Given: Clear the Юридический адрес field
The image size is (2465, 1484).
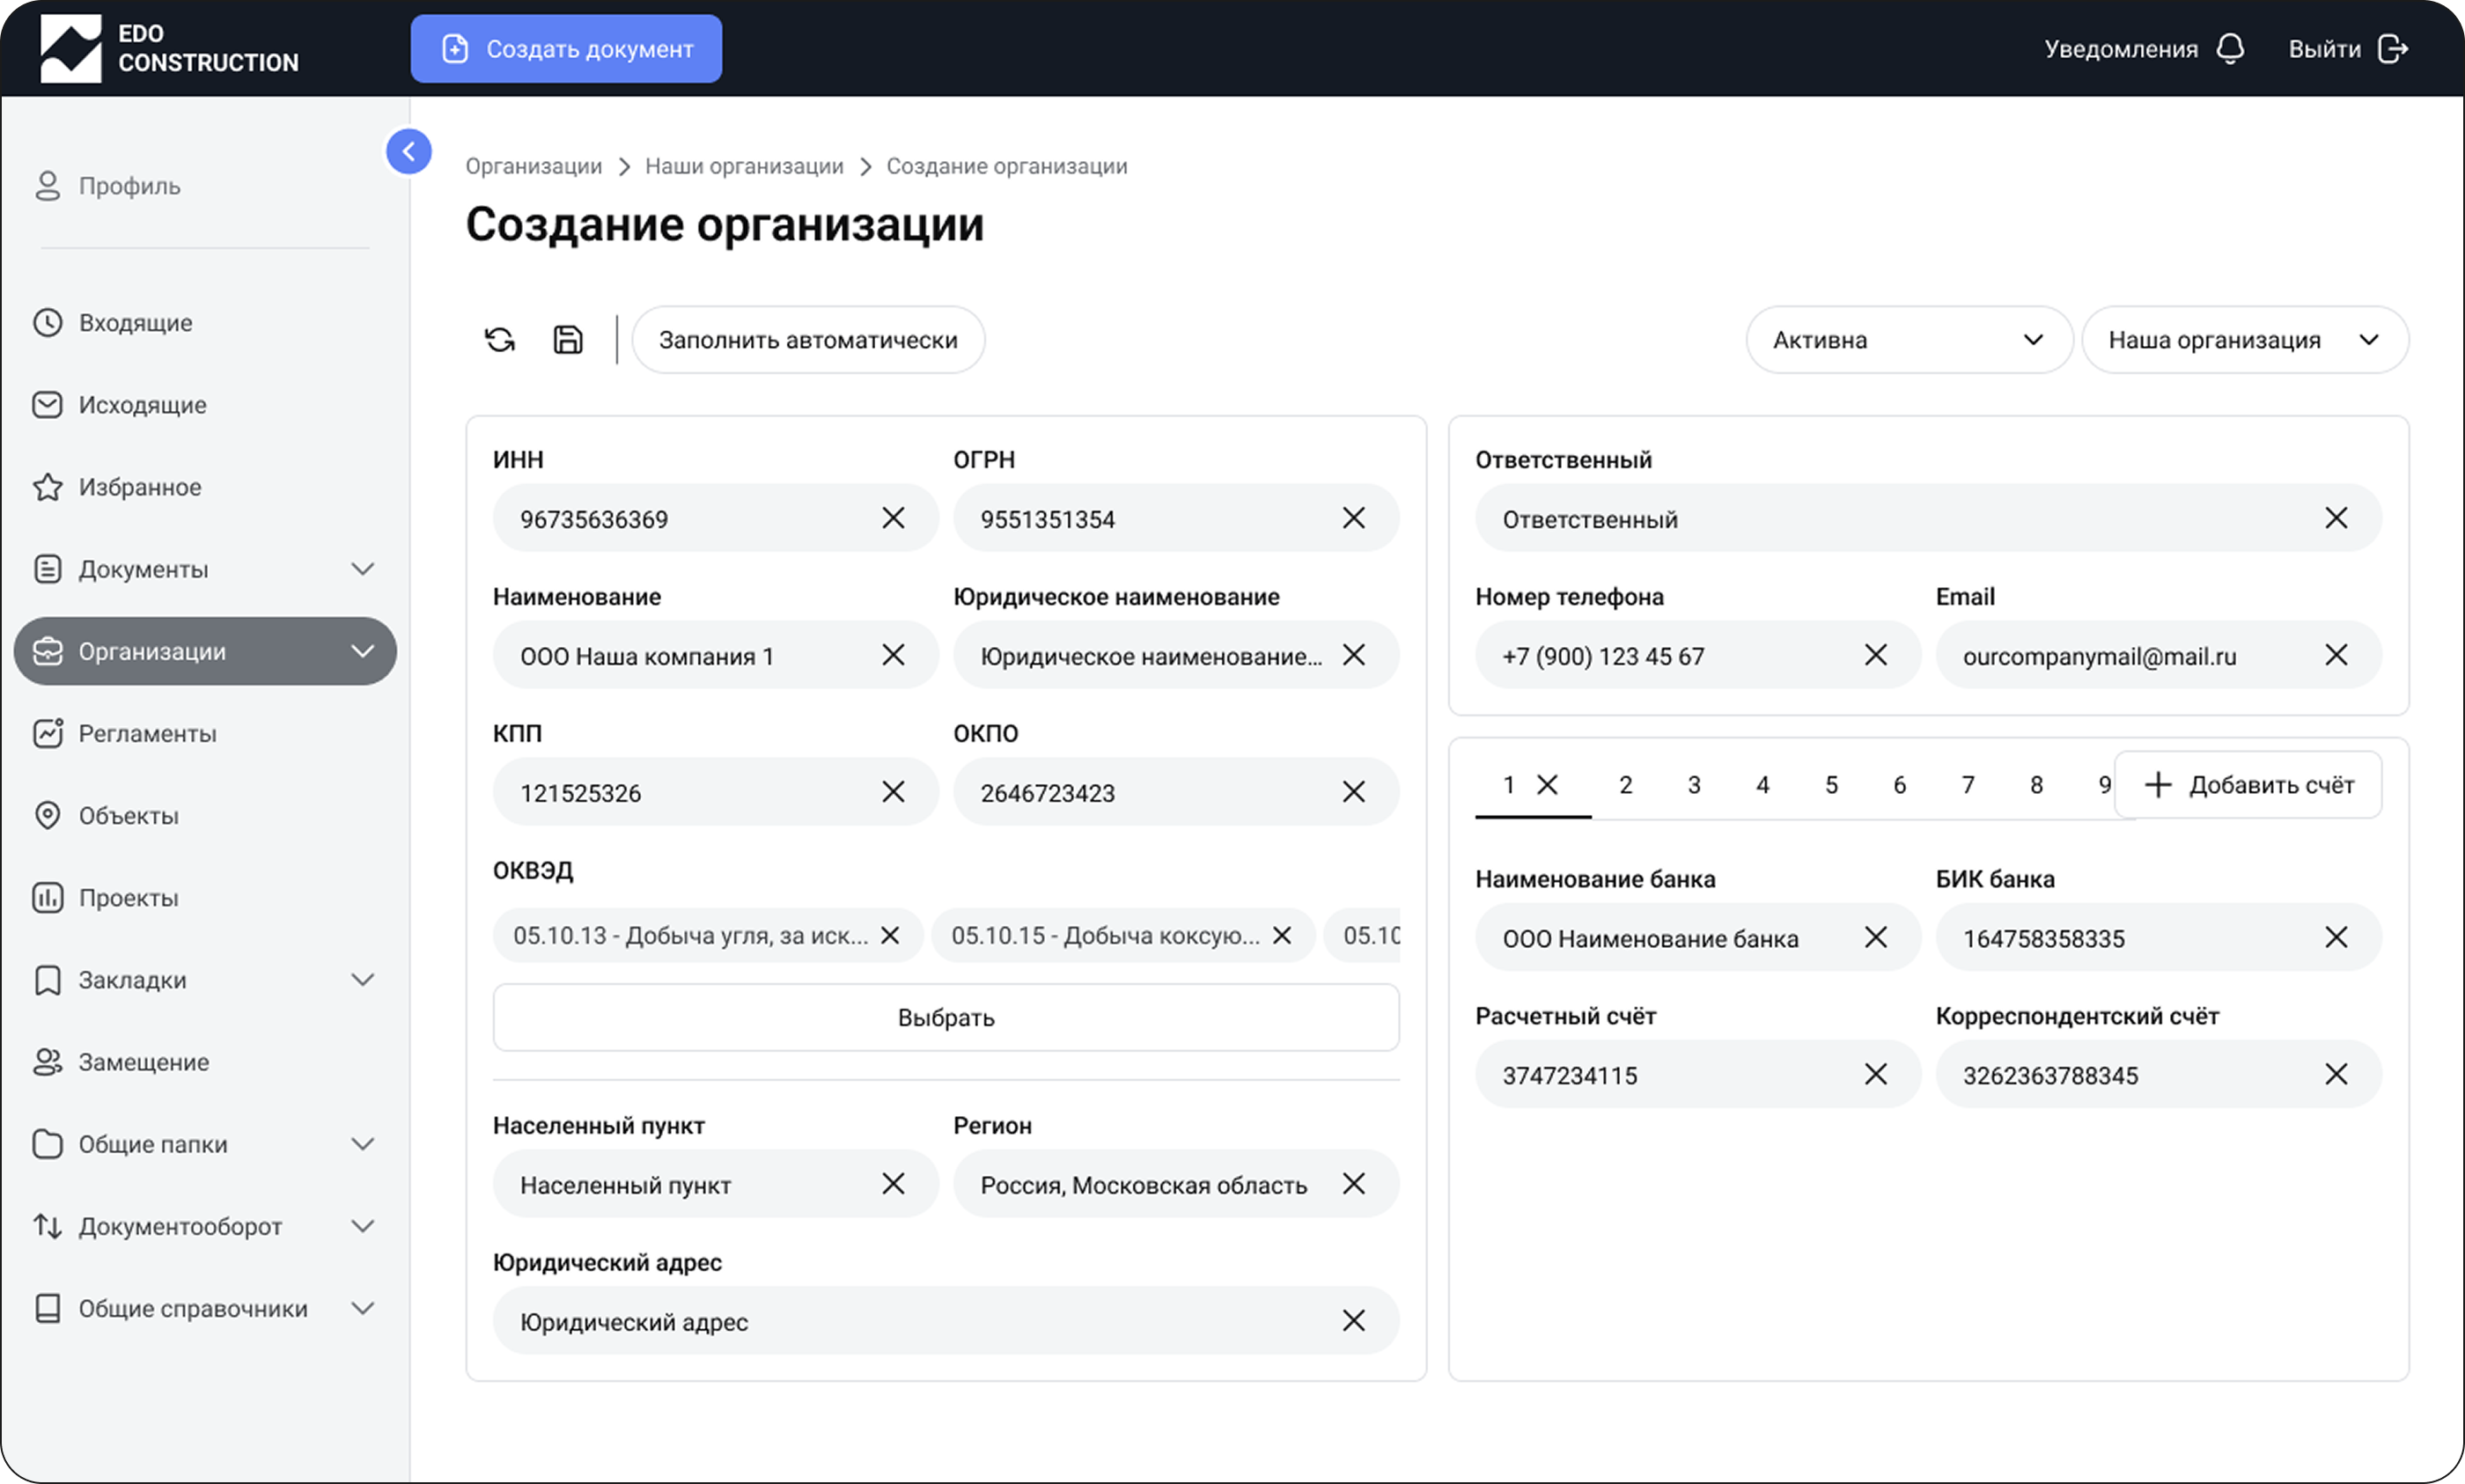Looking at the screenshot, I should 1354,1321.
